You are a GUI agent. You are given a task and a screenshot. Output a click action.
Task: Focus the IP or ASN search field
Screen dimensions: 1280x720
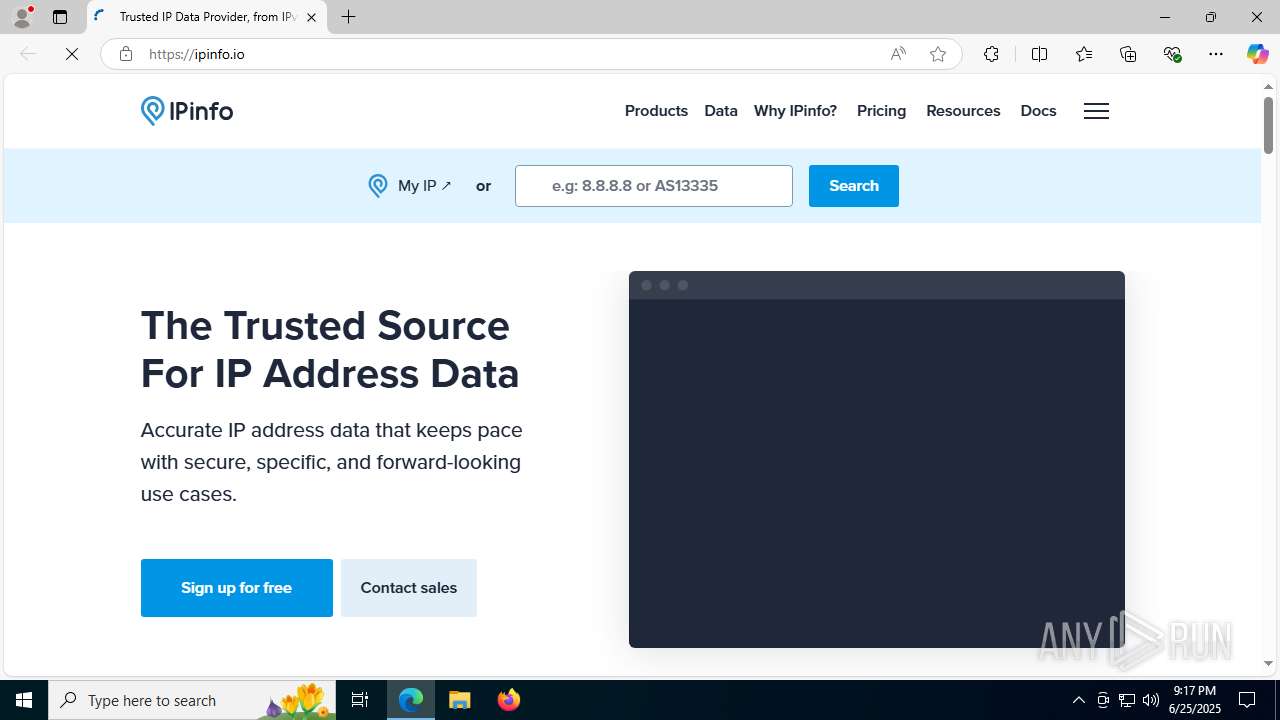point(654,186)
